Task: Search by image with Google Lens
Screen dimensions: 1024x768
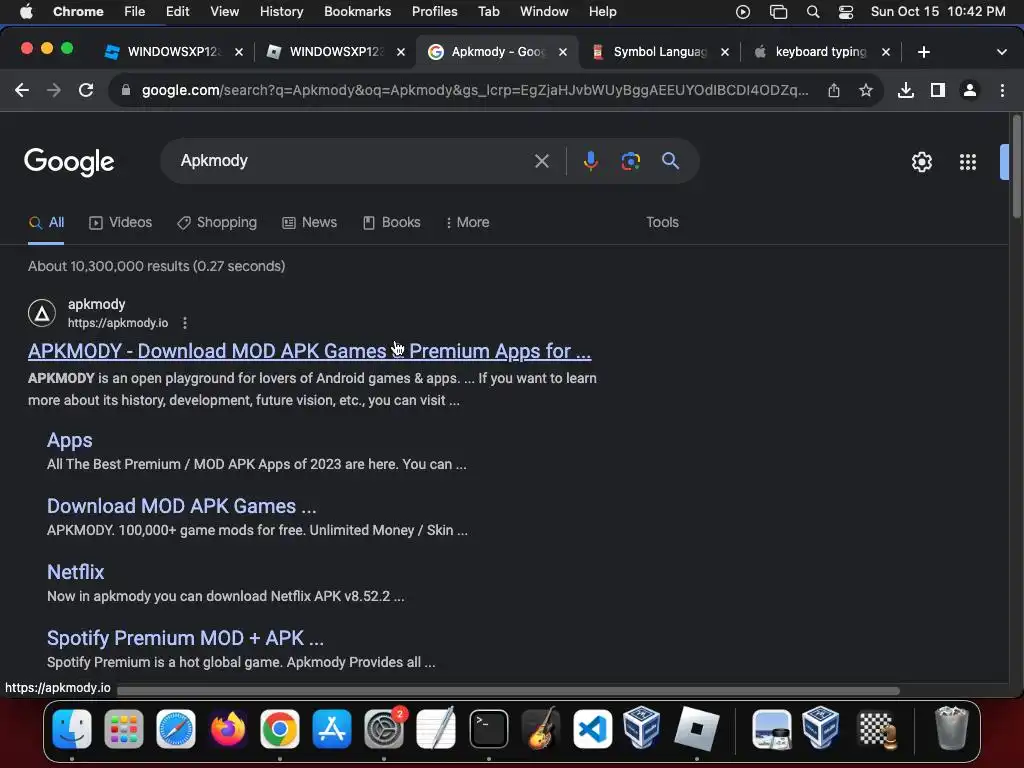Action: 630,161
